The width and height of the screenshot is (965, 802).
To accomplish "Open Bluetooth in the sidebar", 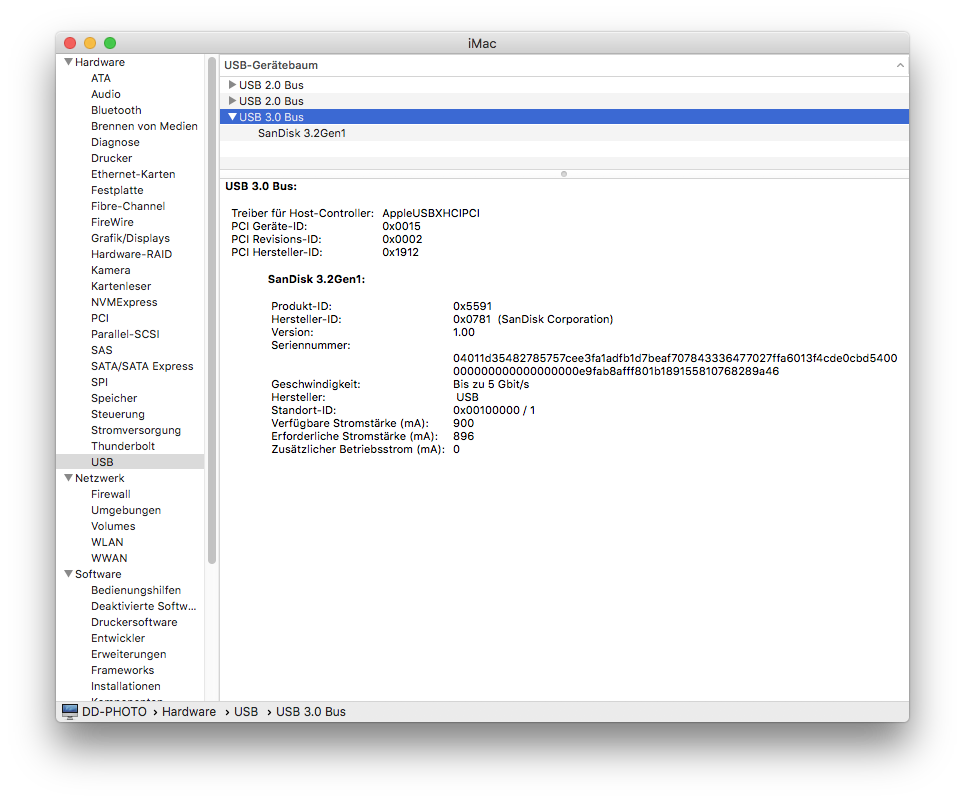I will point(116,110).
